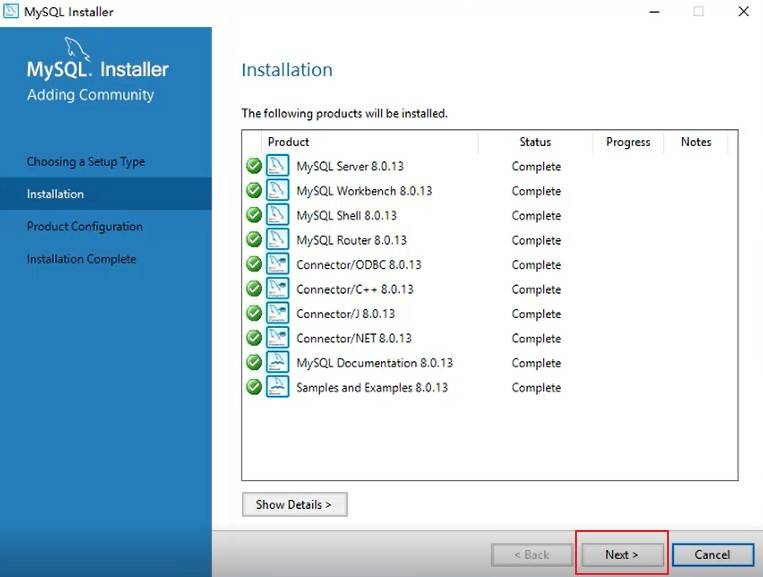Go back with the Back button
The height and width of the screenshot is (577, 763).
(x=532, y=555)
